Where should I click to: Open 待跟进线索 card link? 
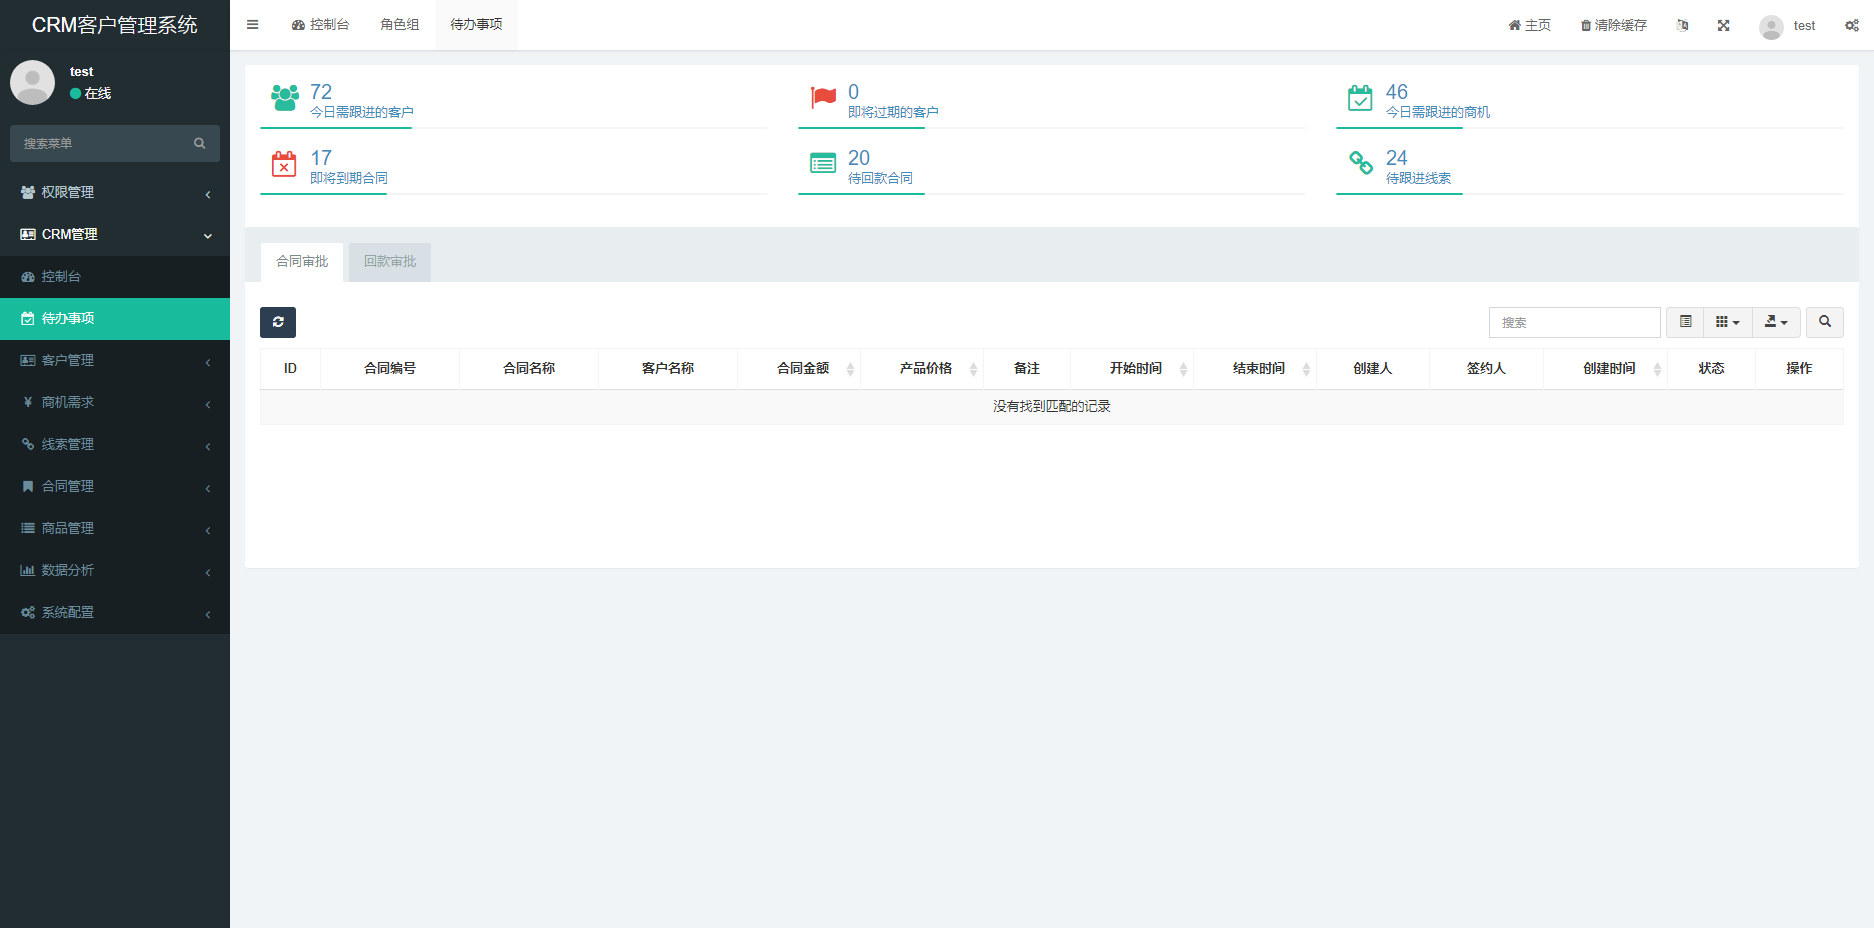point(1418,178)
